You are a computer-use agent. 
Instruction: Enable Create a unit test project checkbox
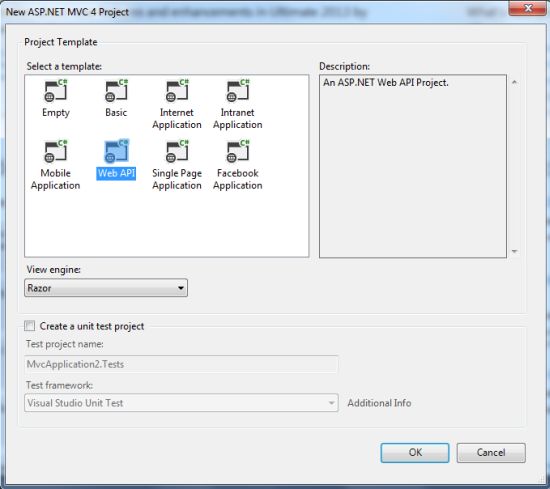click(30, 326)
